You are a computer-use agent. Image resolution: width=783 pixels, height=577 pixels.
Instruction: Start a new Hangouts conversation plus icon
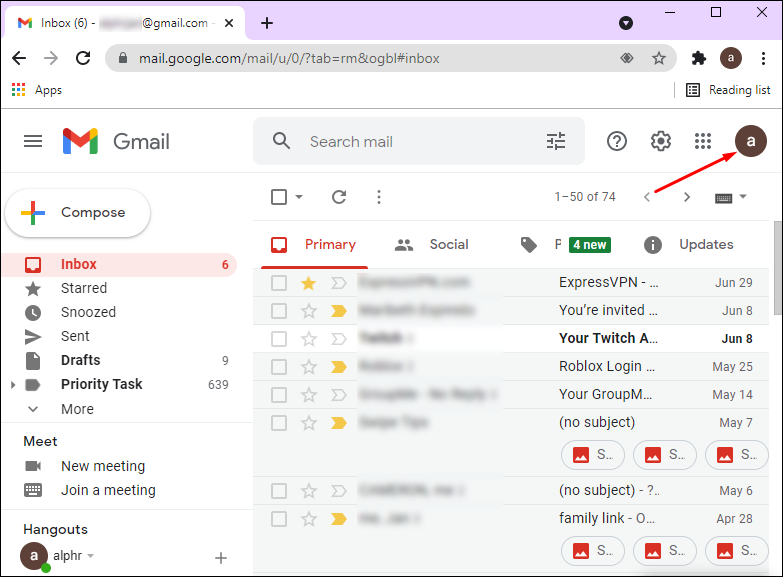coord(221,558)
